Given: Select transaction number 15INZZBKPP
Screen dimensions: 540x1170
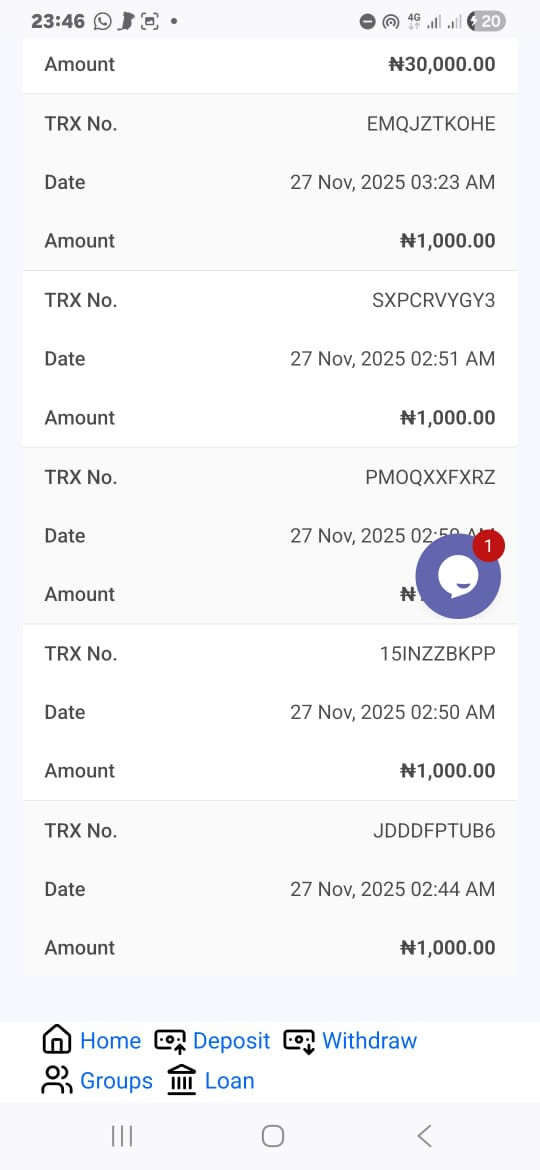Looking at the screenshot, I should click(437, 654).
